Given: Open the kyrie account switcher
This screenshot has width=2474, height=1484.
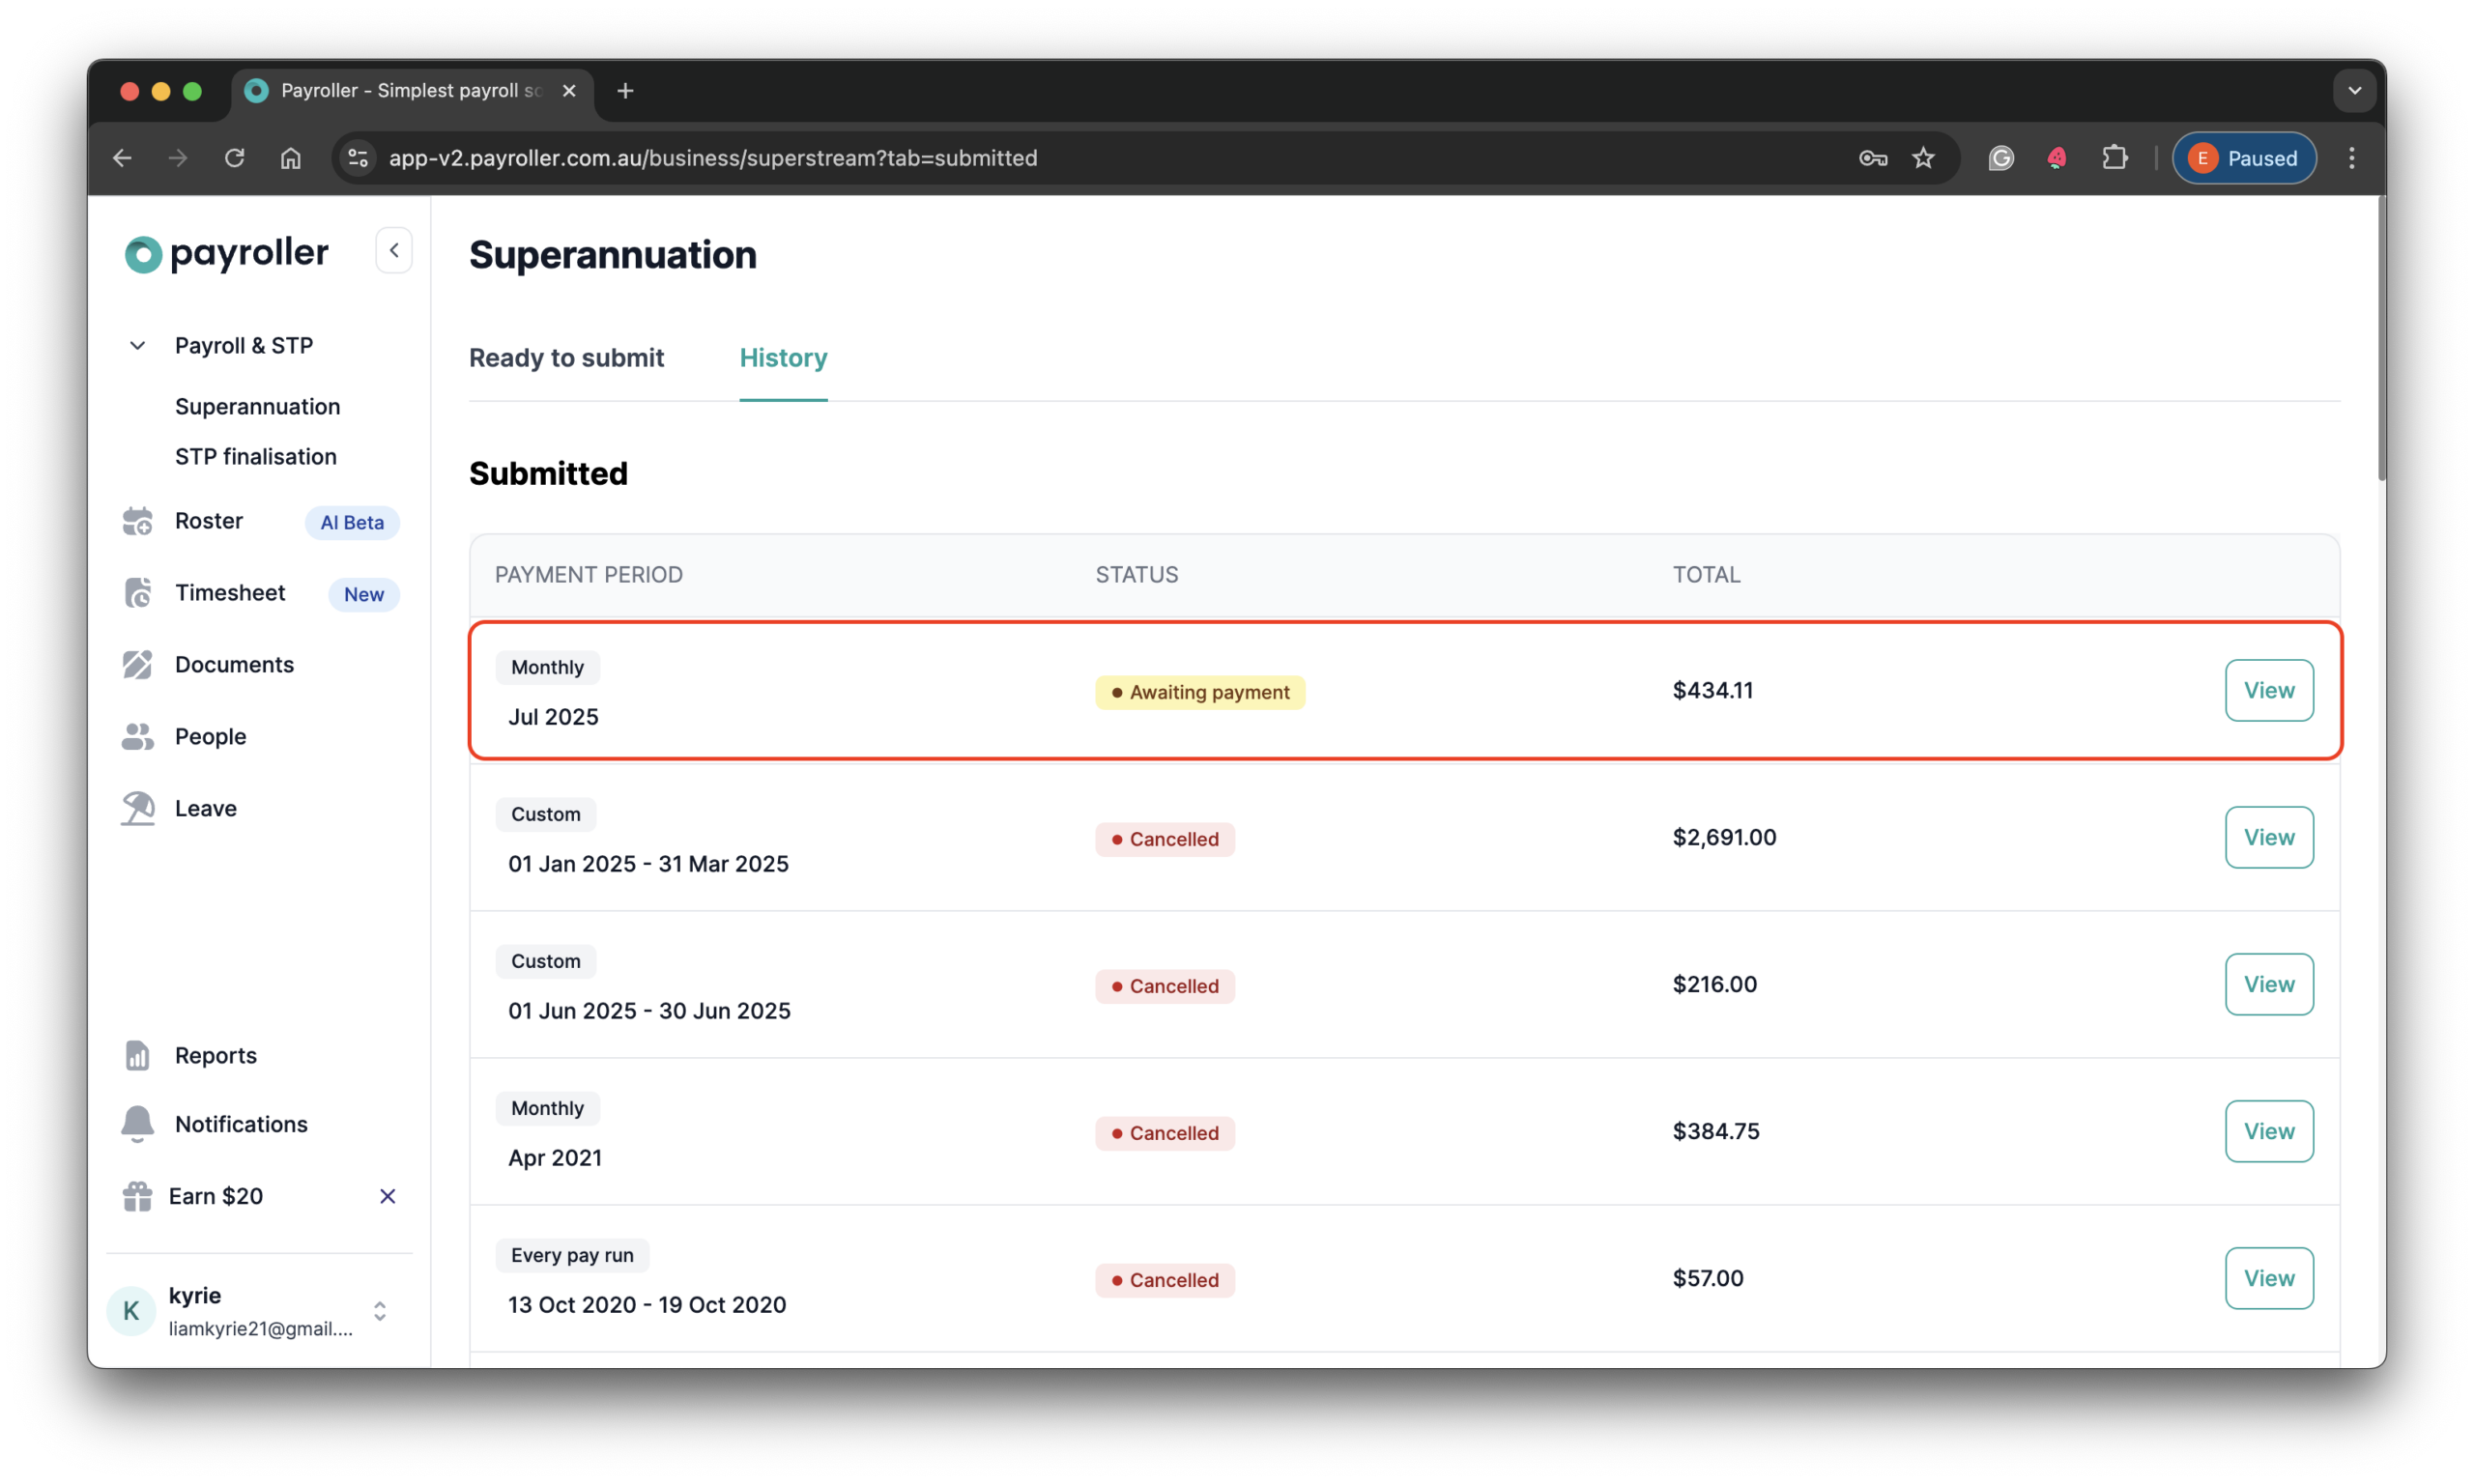Looking at the screenshot, I should 380,1311.
